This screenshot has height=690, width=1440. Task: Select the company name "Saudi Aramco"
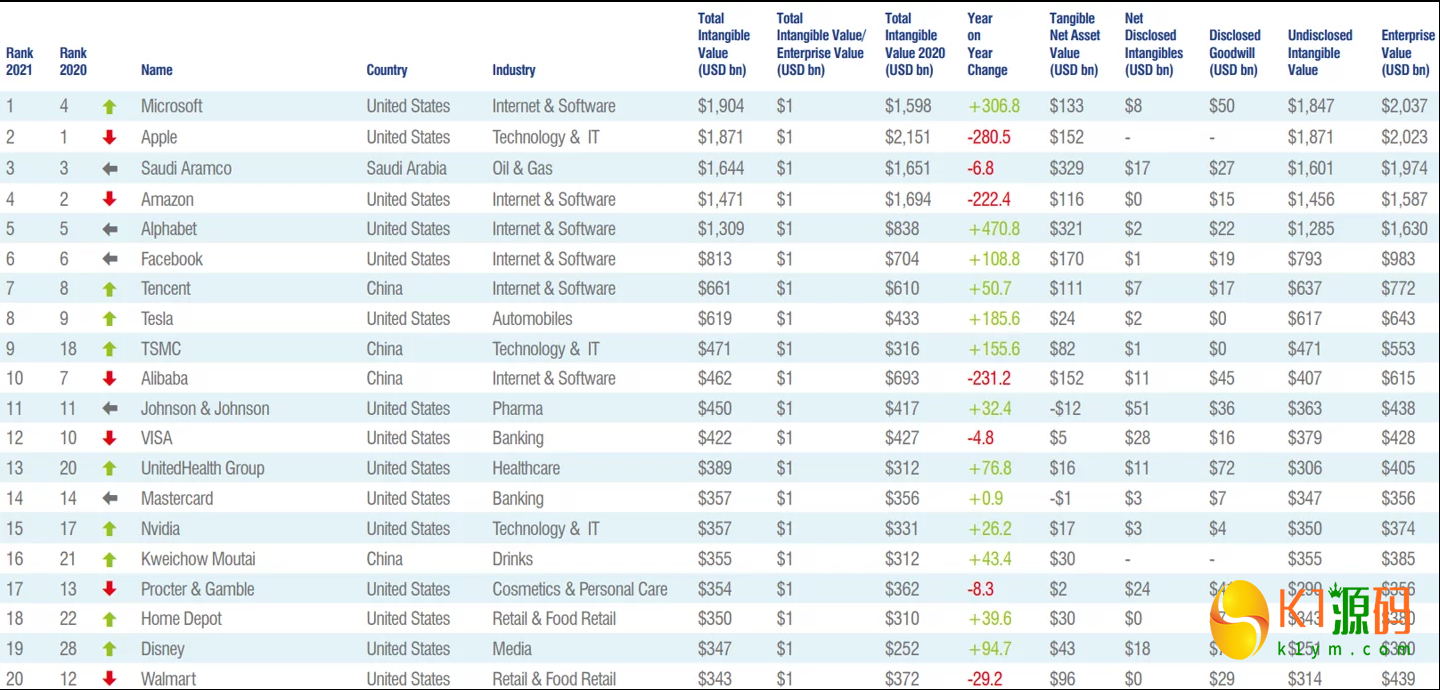click(x=186, y=168)
